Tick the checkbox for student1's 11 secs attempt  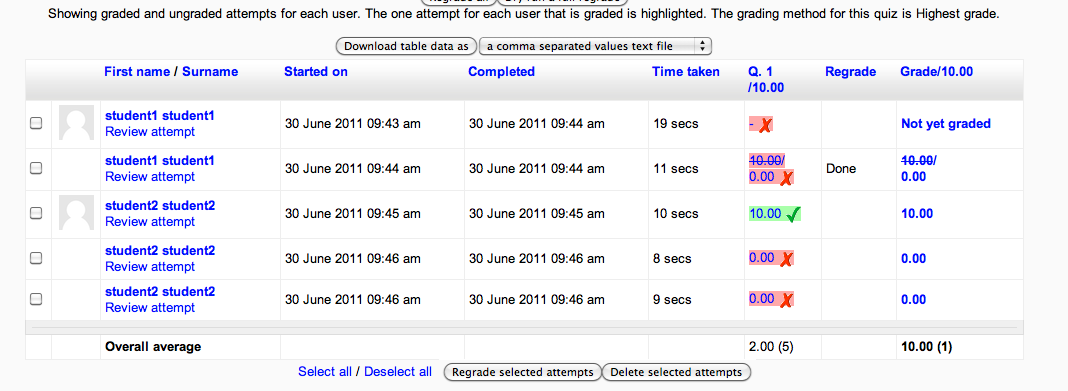(x=36, y=168)
